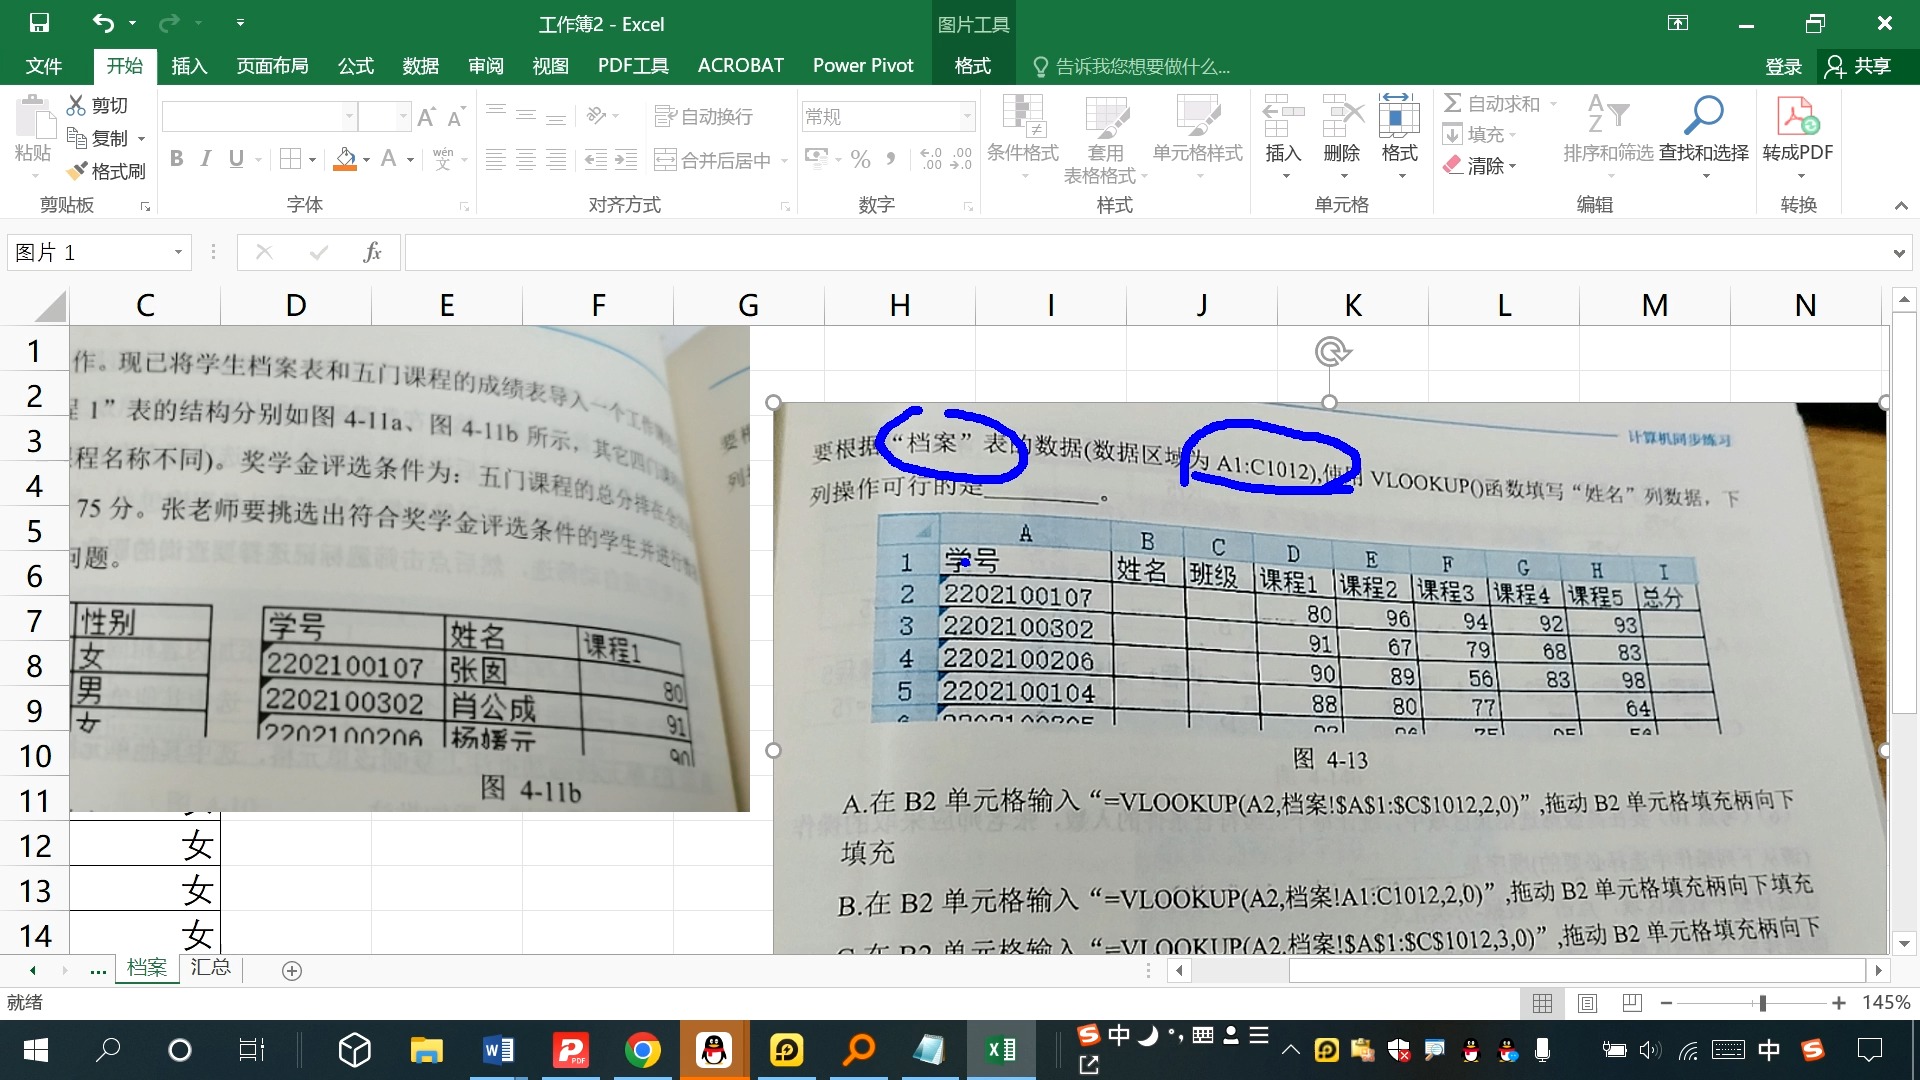This screenshot has width=1920, height=1080.
Task: Activate the Format Painter (格式刷)
Action: pos(107,170)
